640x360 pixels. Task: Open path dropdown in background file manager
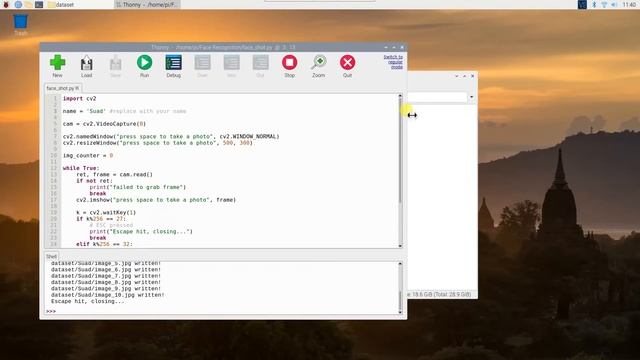pos(472,97)
